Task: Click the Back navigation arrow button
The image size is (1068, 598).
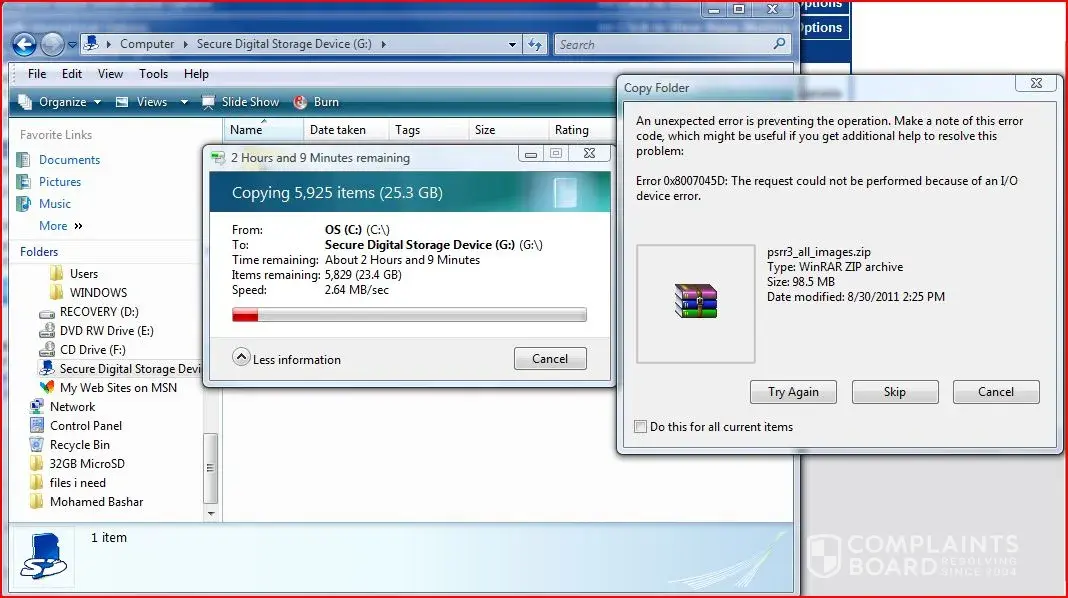Action: click(x=25, y=44)
